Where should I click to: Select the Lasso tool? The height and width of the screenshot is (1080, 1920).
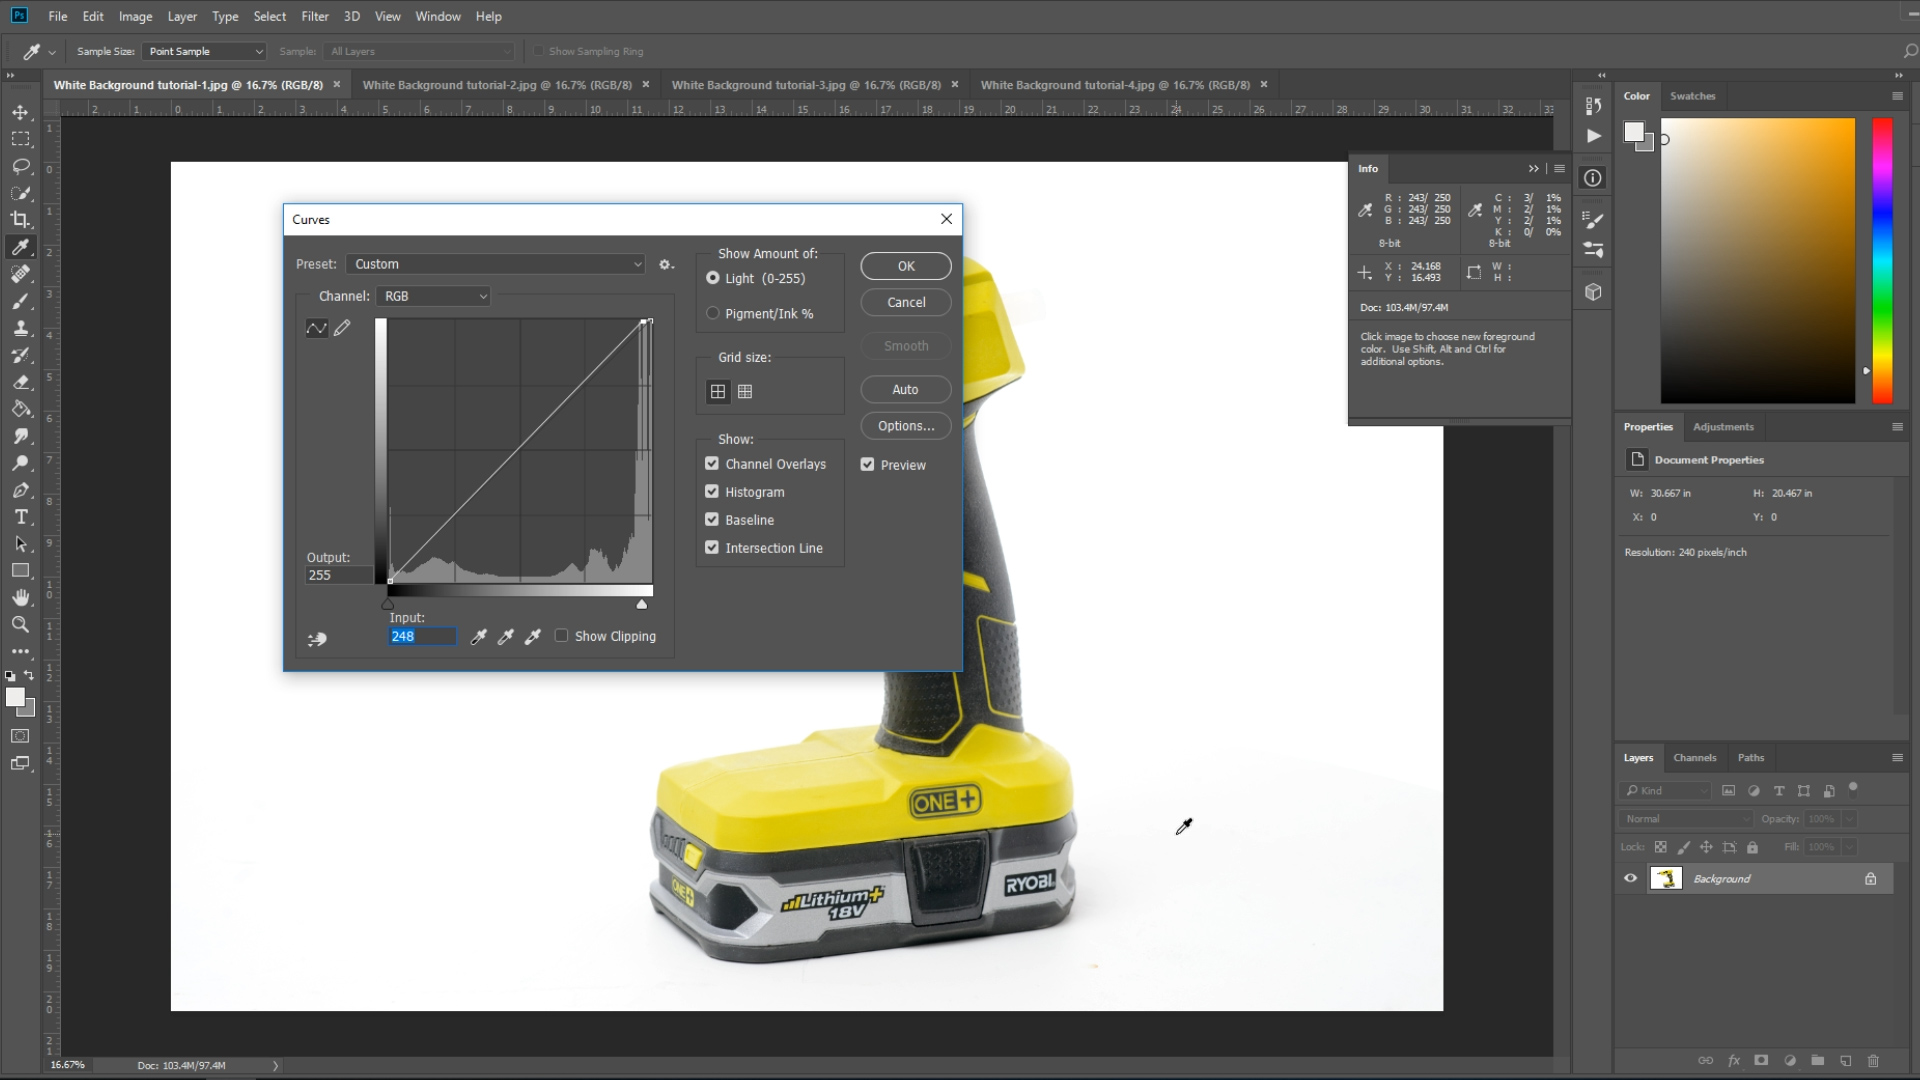pyautogui.click(x=20, y=166)
